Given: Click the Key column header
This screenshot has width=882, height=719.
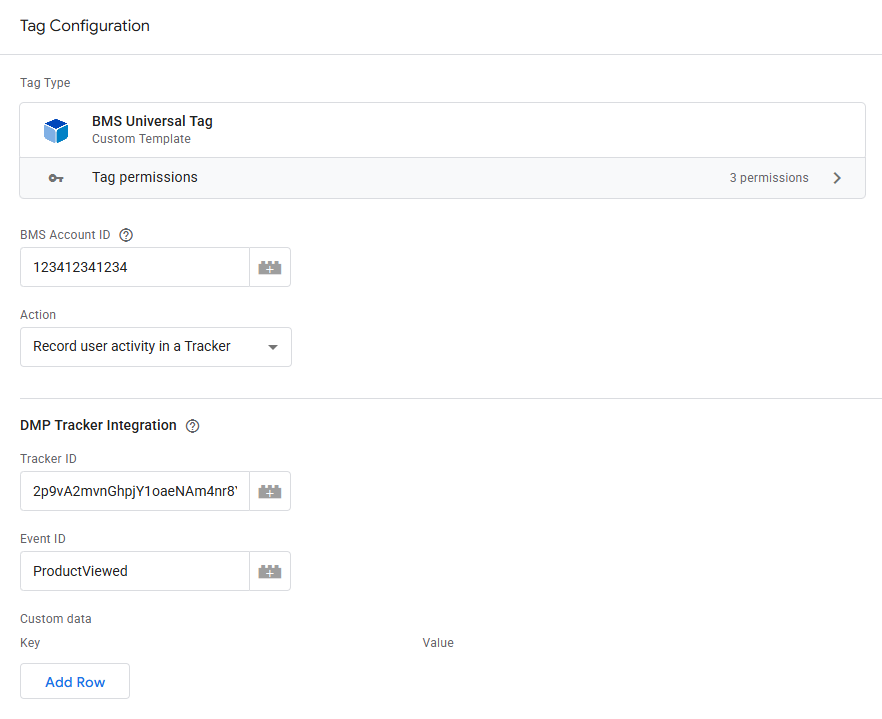Looking at the screenshot, I should pyautogui.click(x=30, y=643).
